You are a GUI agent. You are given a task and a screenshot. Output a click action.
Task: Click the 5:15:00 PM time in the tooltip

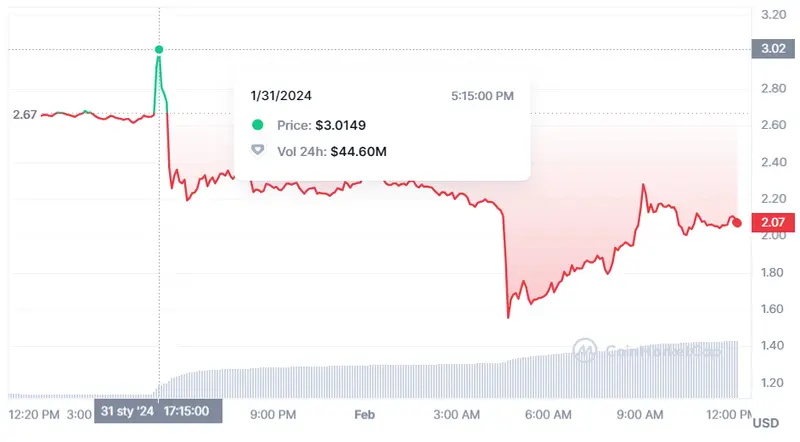coord(482,96)
